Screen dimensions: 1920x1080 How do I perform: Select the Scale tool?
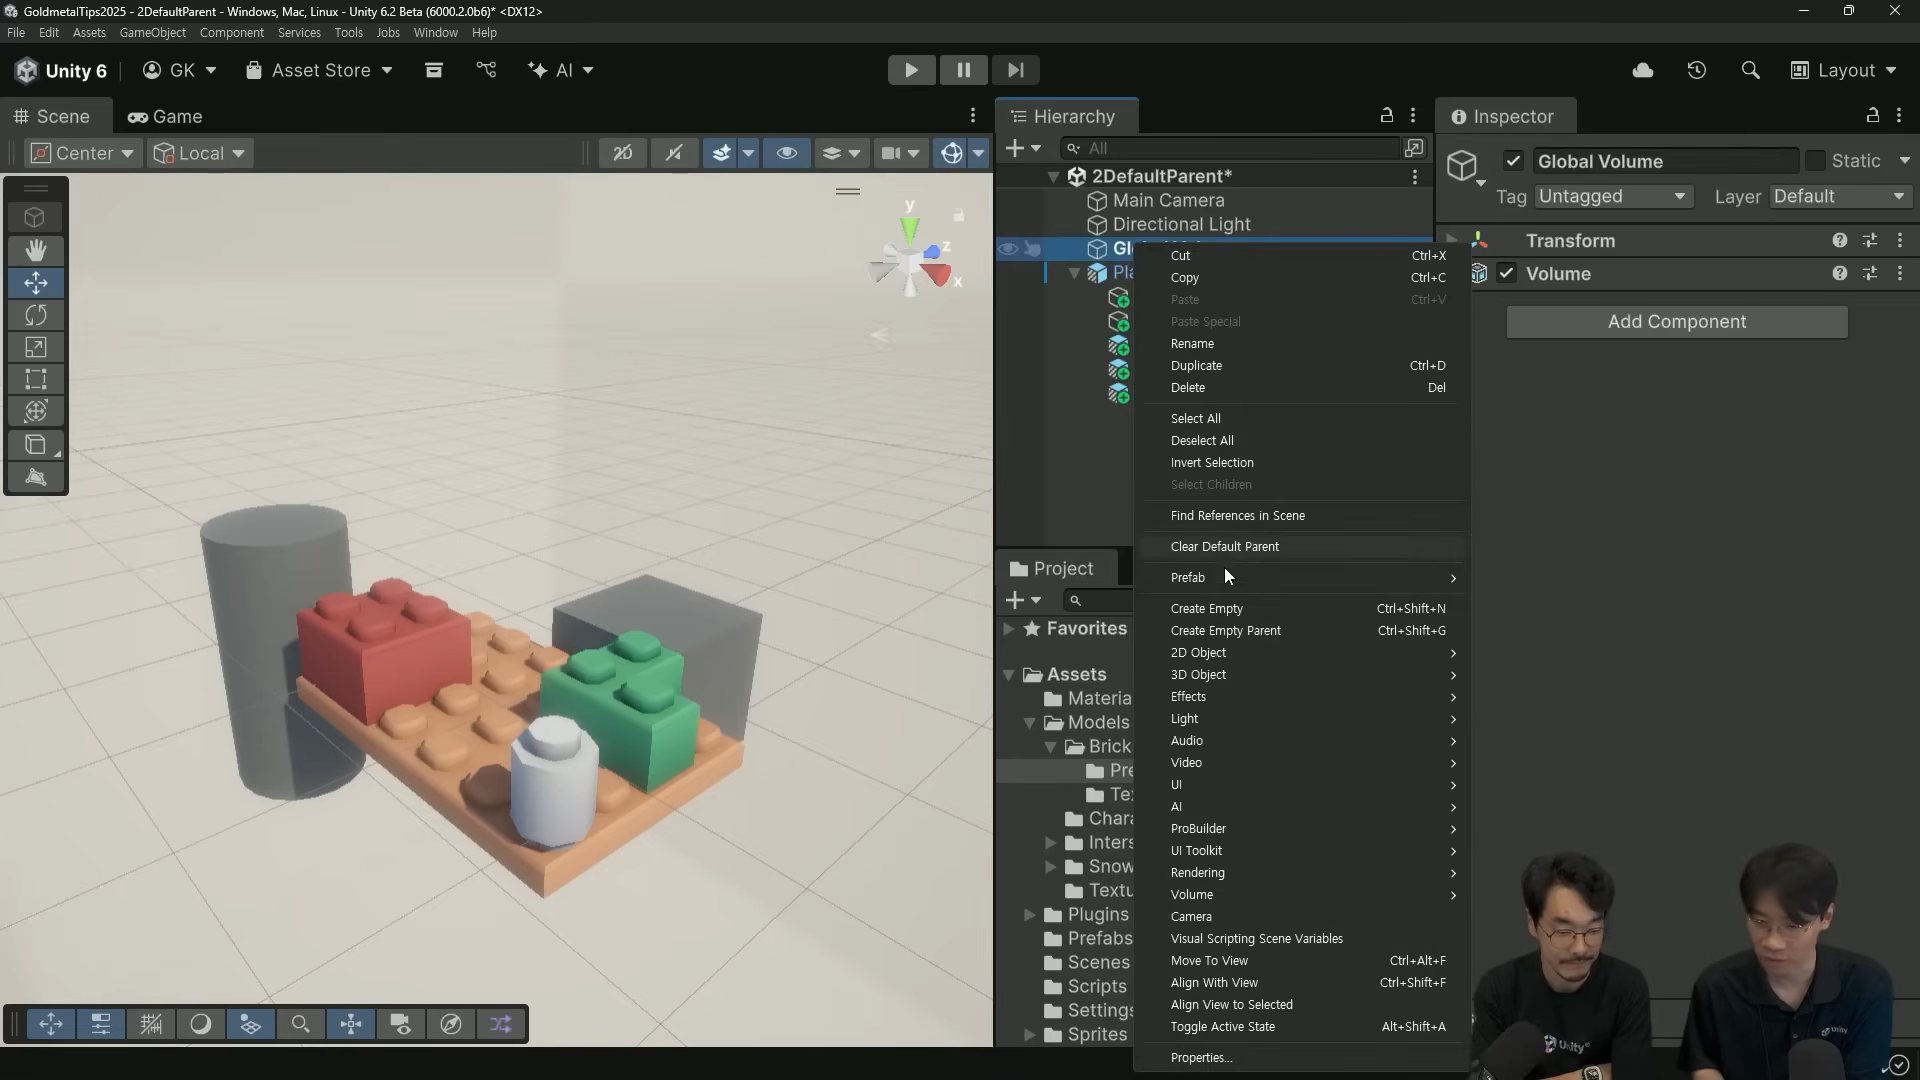36,347
